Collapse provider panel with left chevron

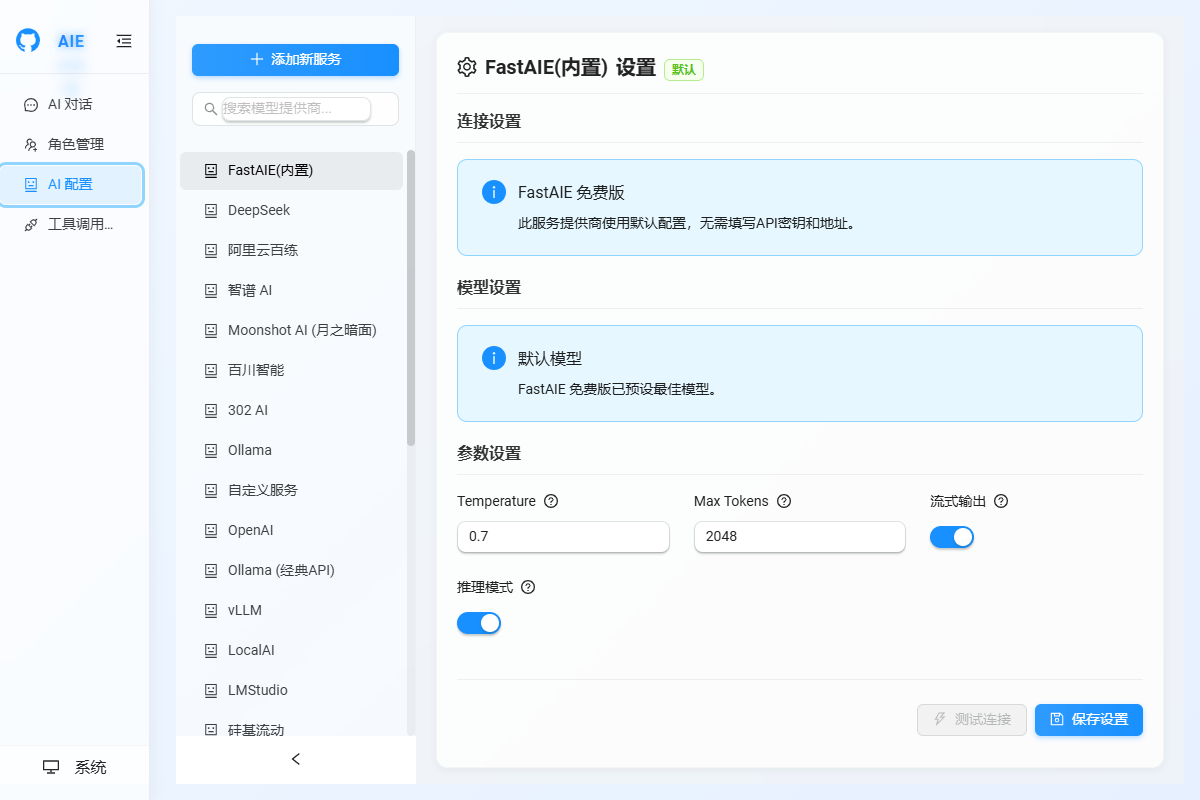pyautogui.click(x=296, y=759)
